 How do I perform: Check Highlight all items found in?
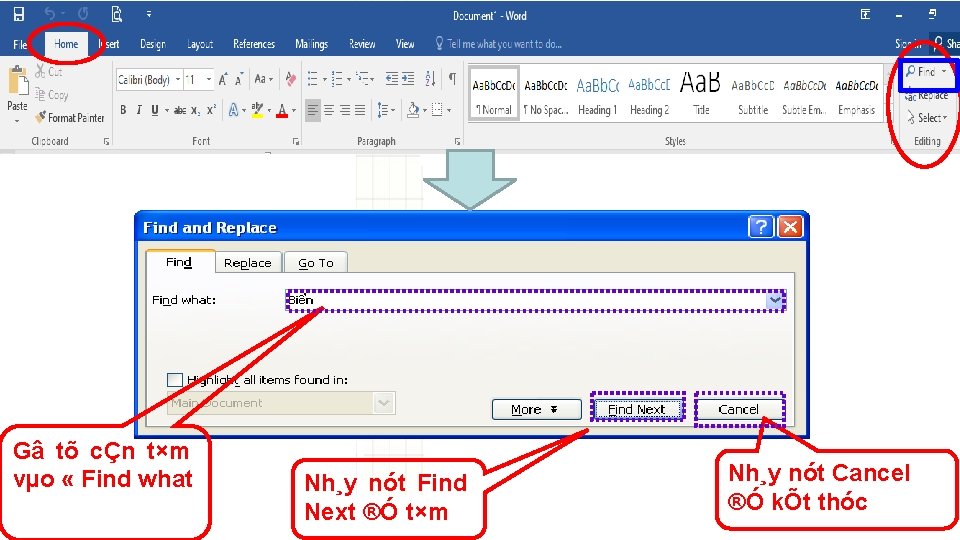(175, 380)
